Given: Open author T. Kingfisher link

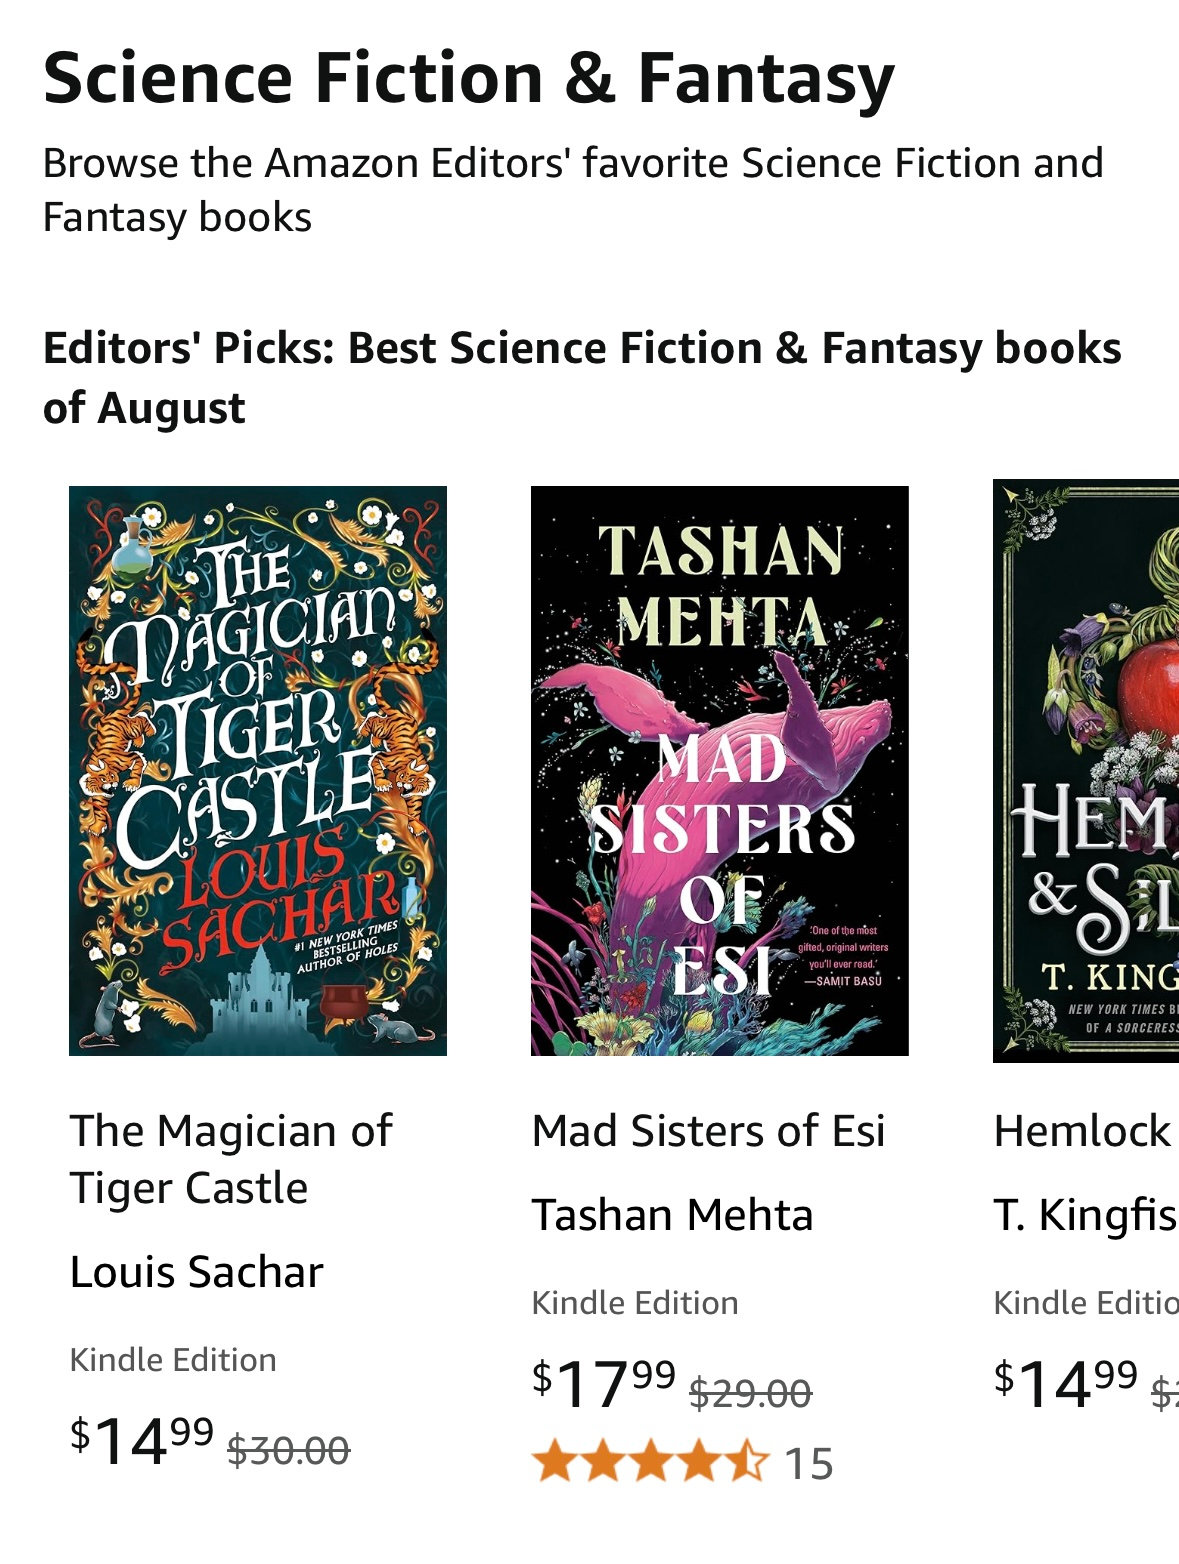Looking at the screenshot, I should tap(1085, 1215).
